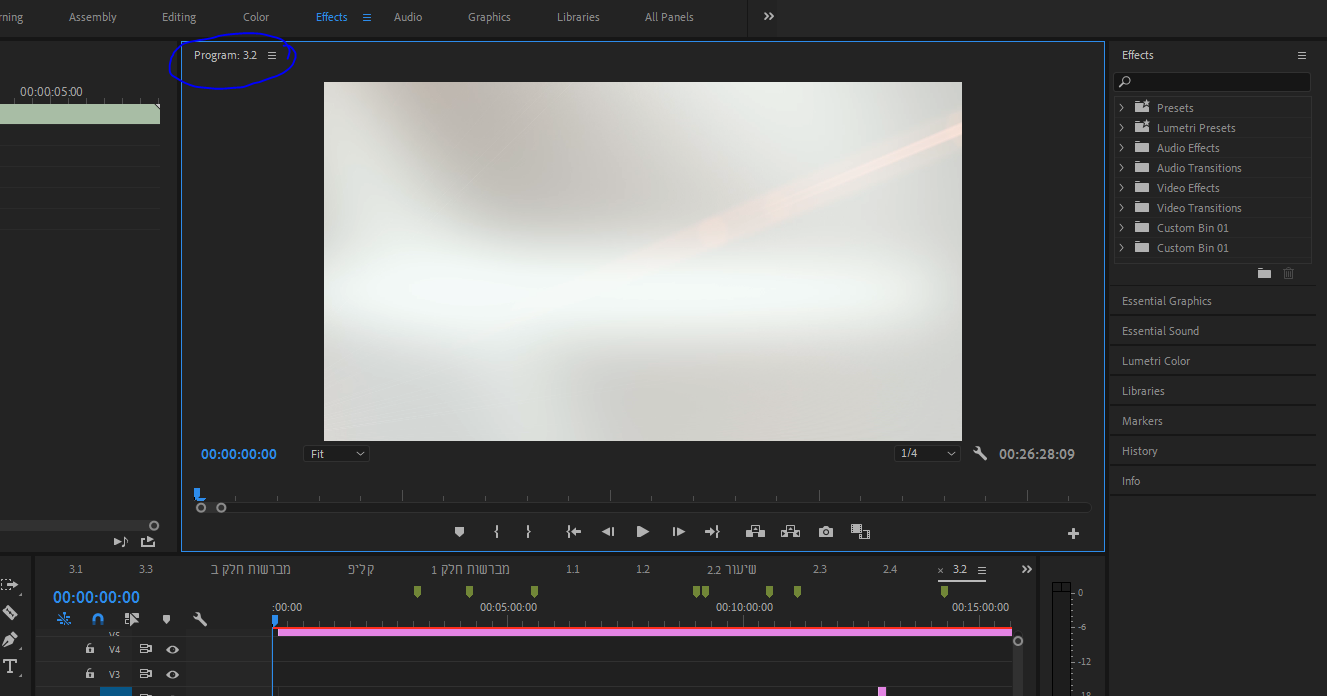Create a new custom bin in Effects
The image size is (1327, 696).
[1264, 273]
